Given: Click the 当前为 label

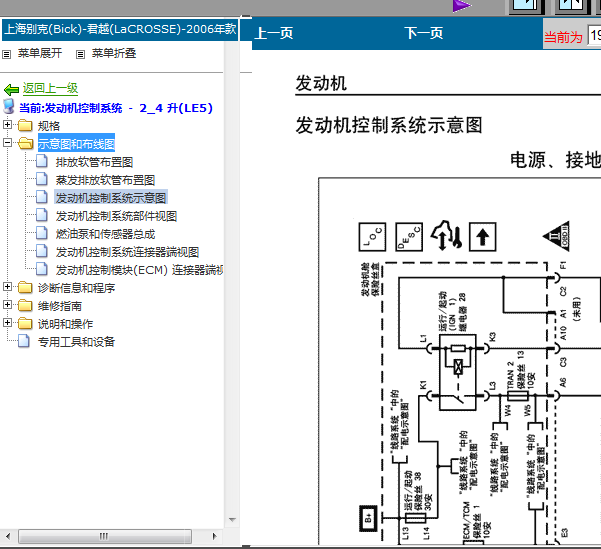Looking at the screenshot, I should point(563,37).
